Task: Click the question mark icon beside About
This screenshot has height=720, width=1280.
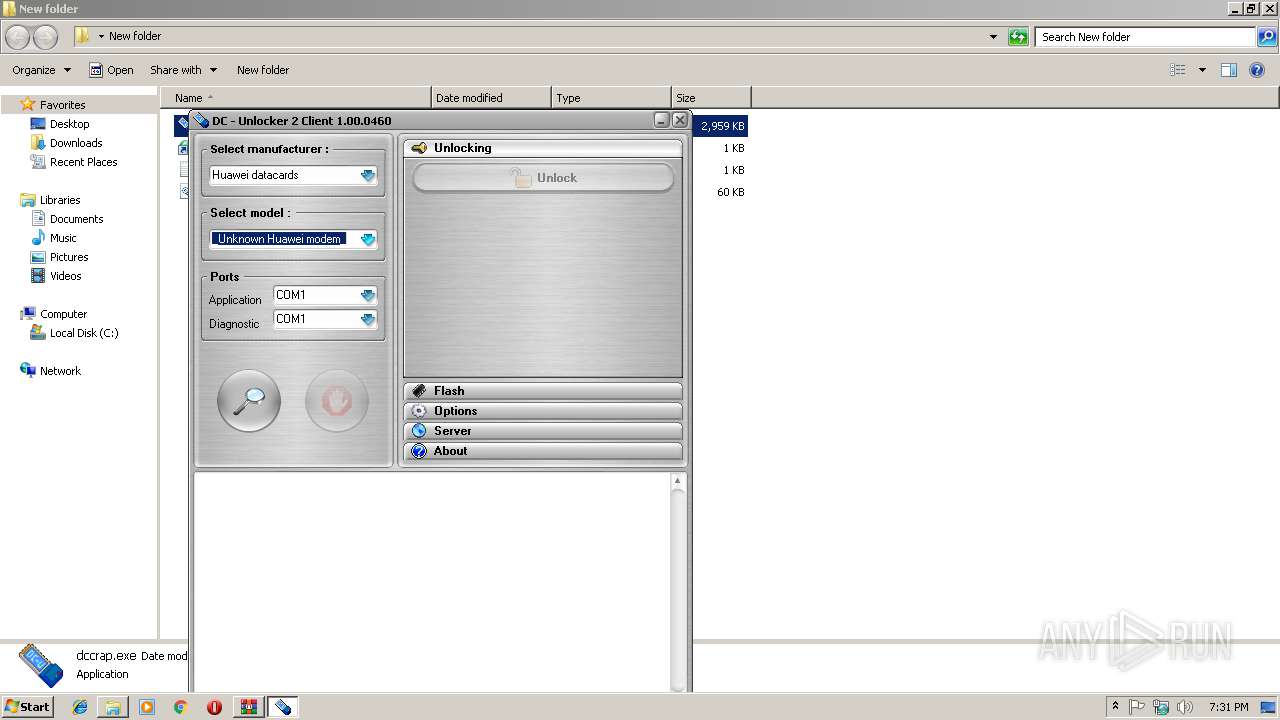Action: pos(419,451)
